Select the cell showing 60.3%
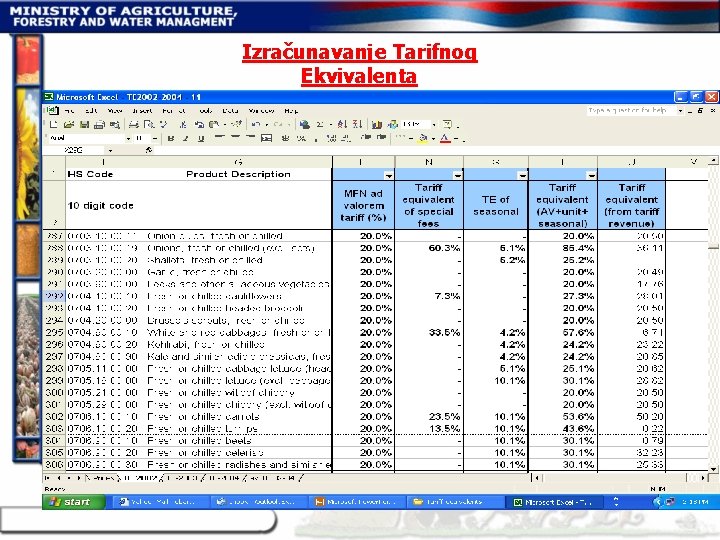The height and width of the screenshot is (540, 720). [x=429, y=248]
